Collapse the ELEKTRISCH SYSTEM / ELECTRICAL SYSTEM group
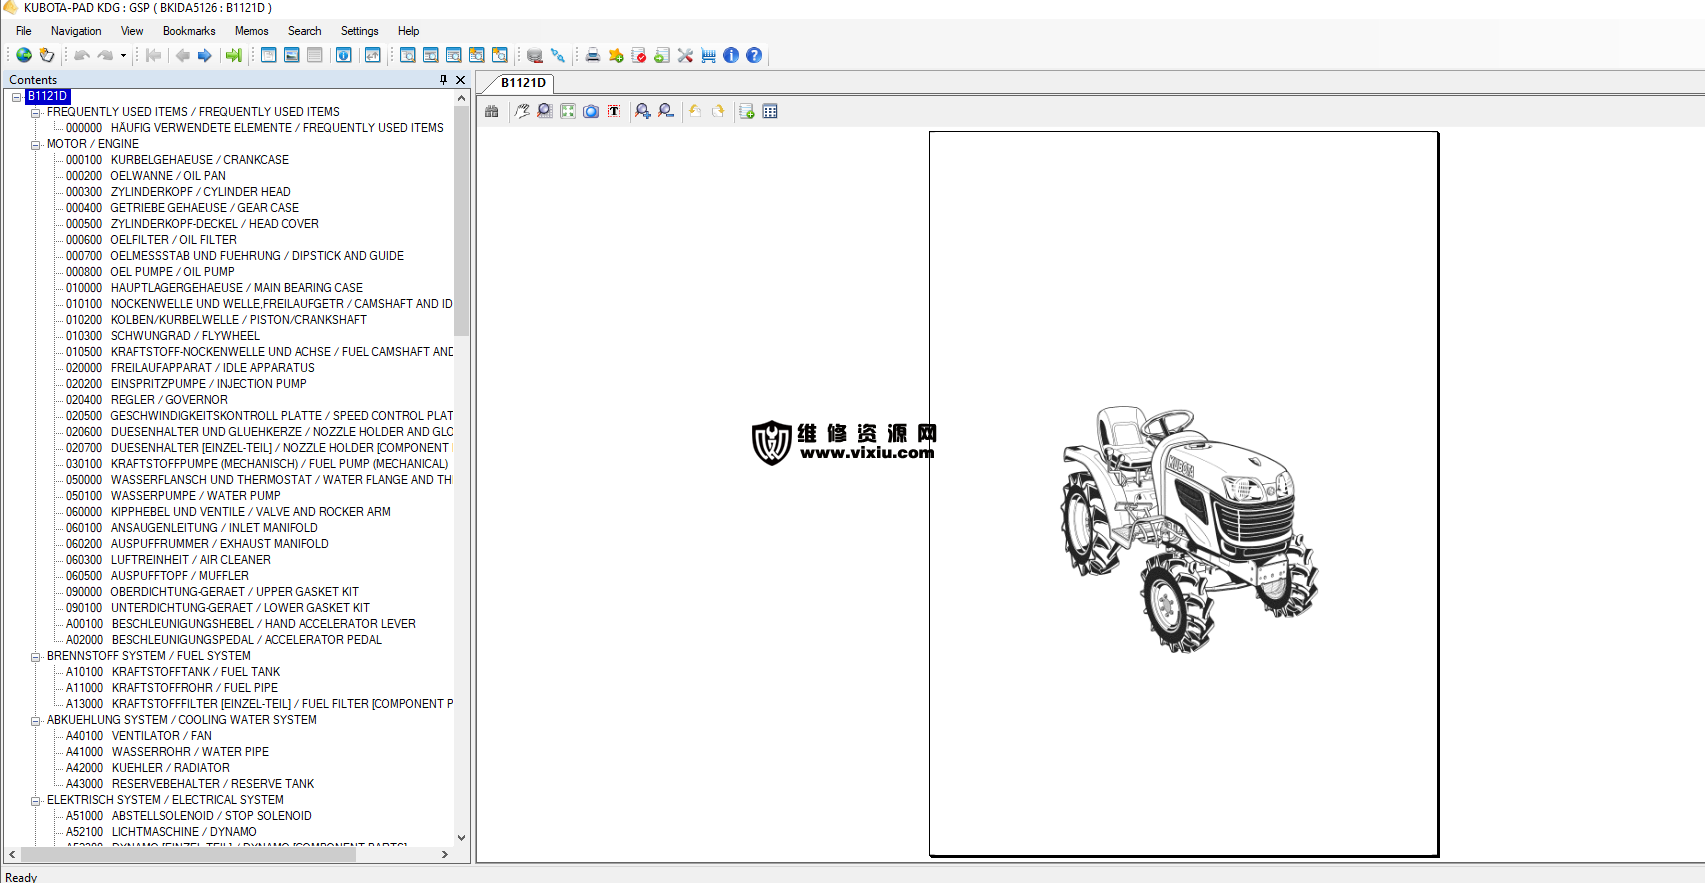1705x883 pixels. pyautogui.click(x=36, y=800)
